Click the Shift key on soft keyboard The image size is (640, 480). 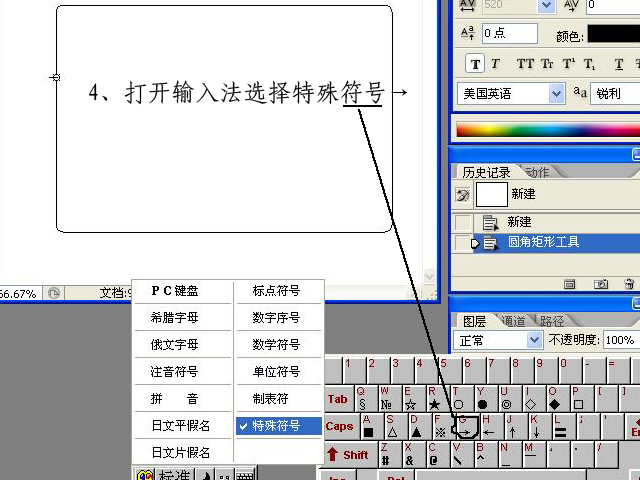pyautogui.click(x=351, y=454)
